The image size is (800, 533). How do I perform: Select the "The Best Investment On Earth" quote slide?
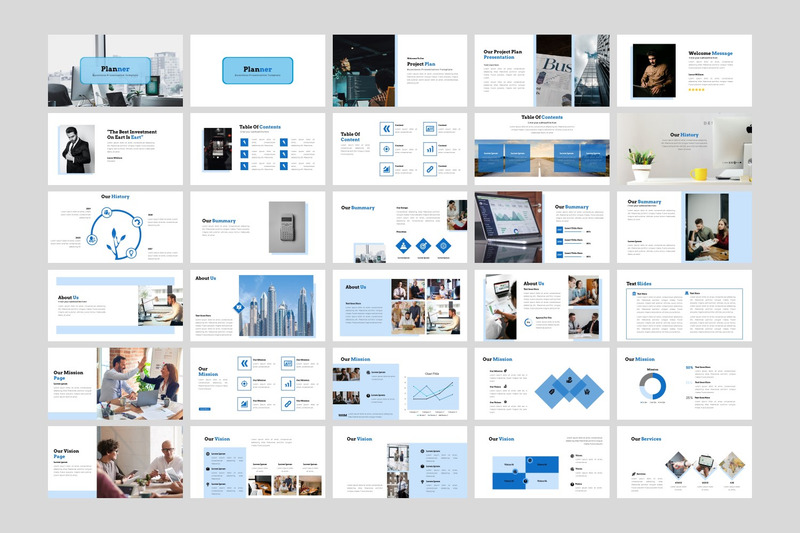[115, 149]
